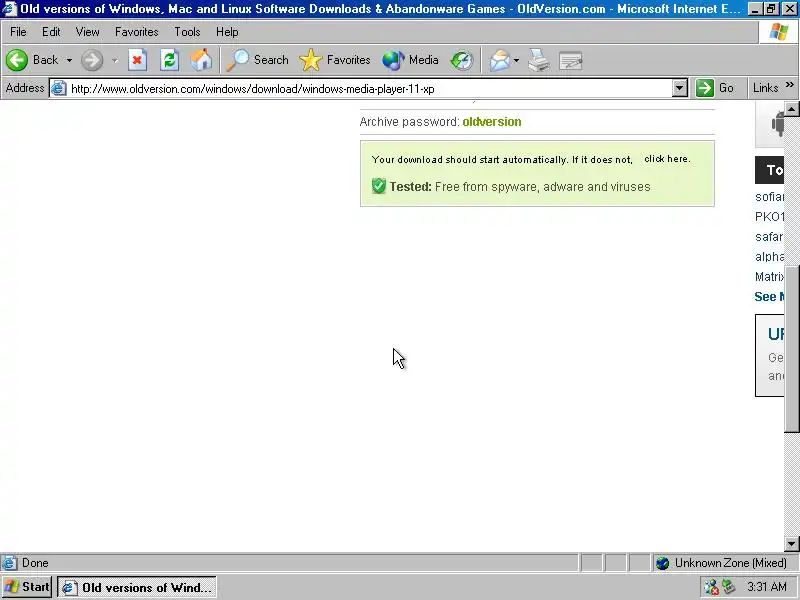Click the second system tray icon

(x=728, y=587)
